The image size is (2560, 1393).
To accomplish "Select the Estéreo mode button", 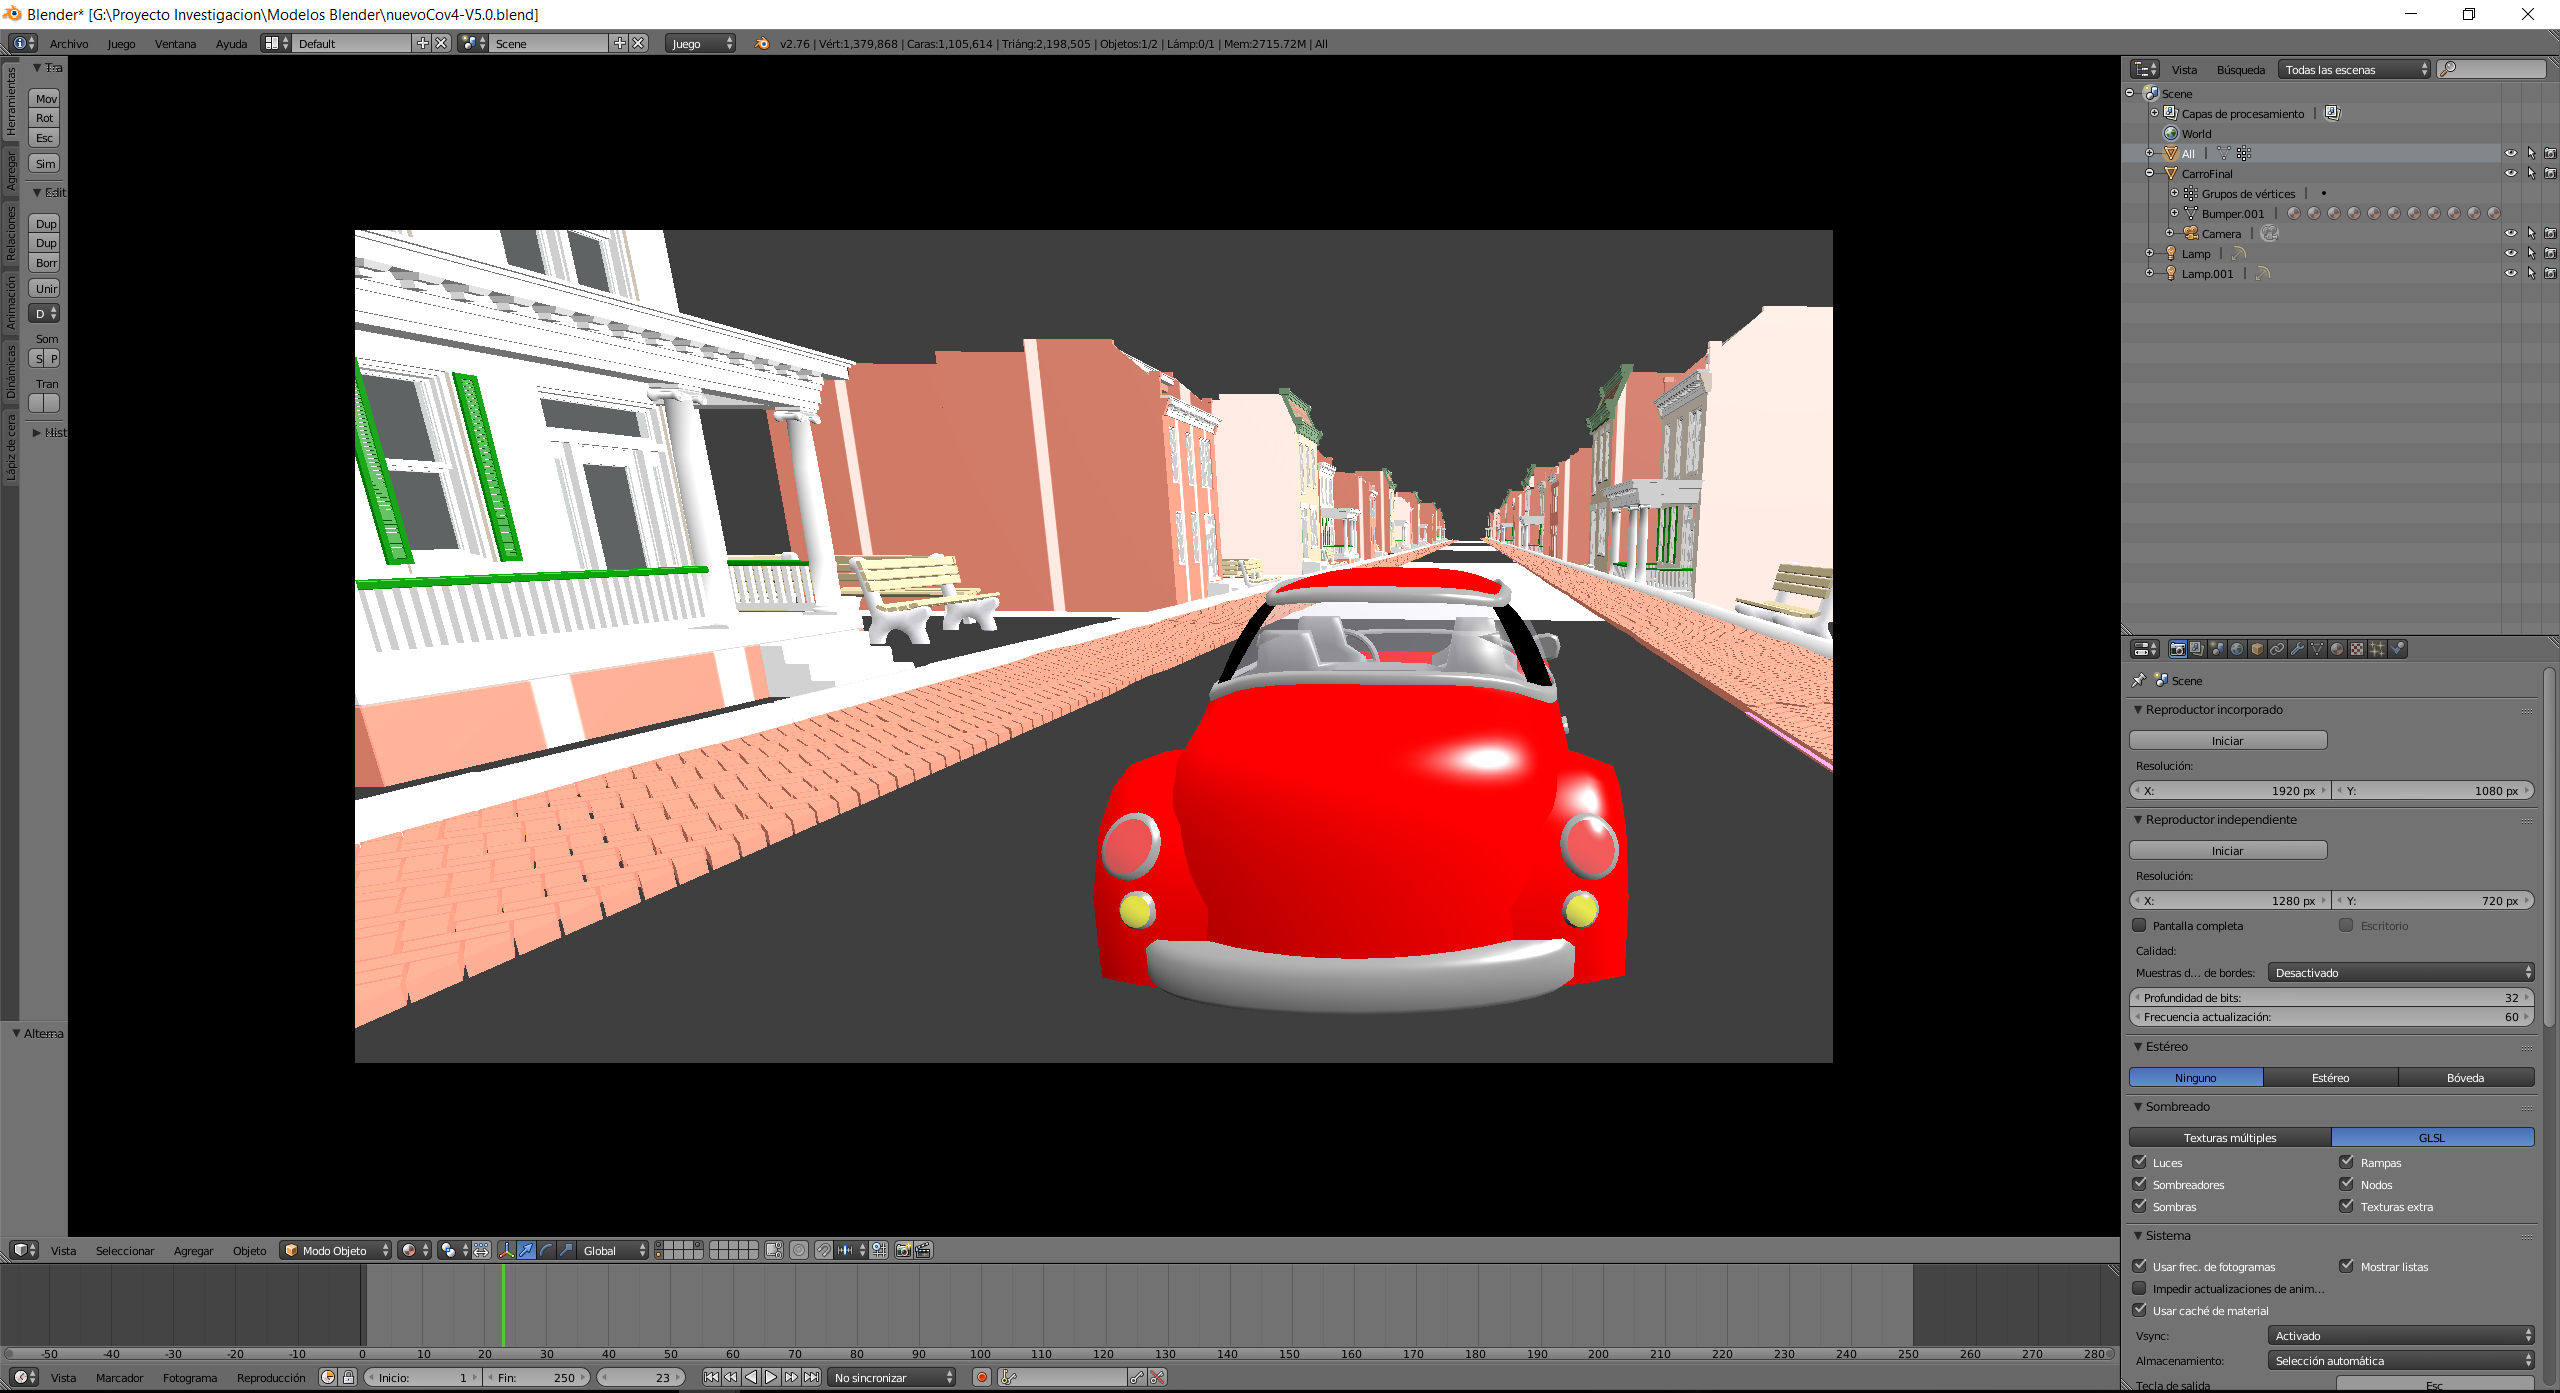I will coord(2330,1077).
